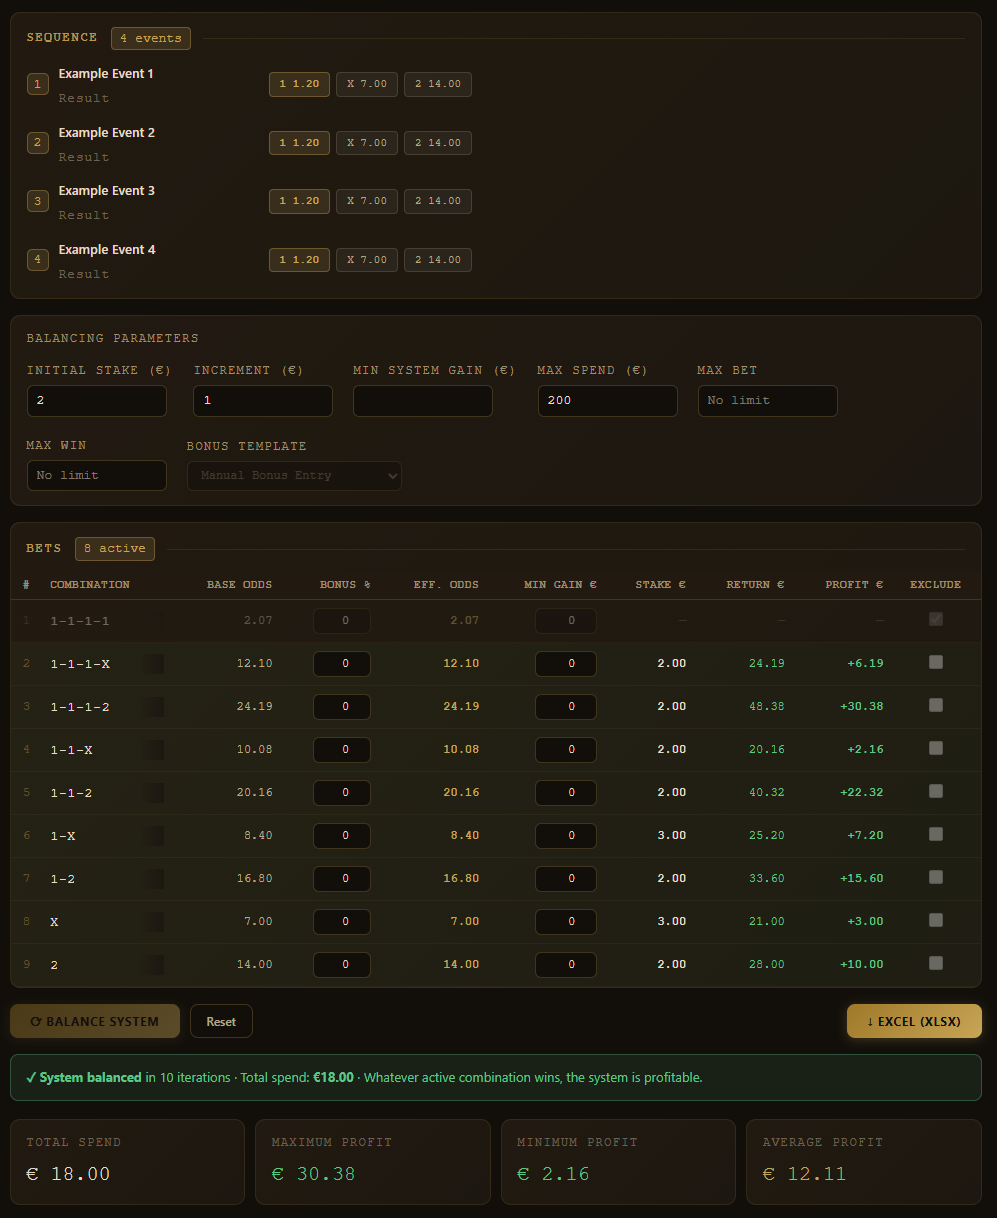Toggle exclude checkbox for combination X

(936, 920)
